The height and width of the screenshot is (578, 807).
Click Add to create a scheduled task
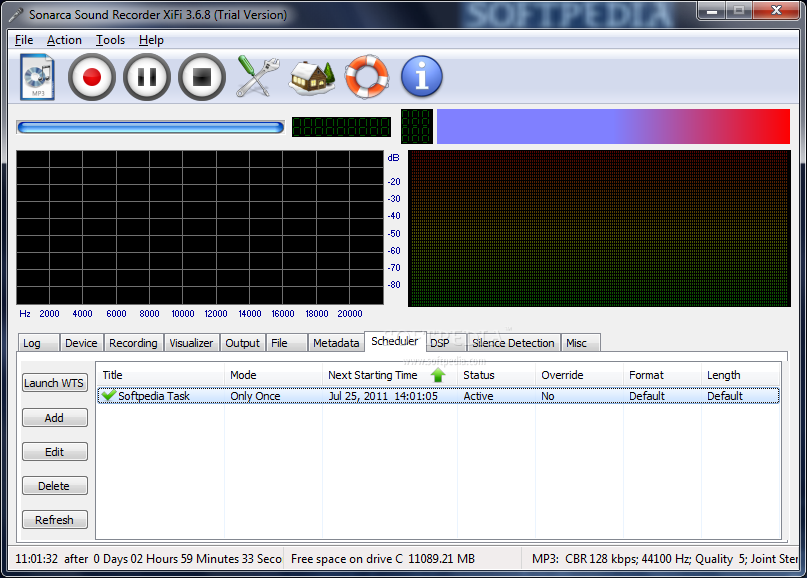coord(55,418)
